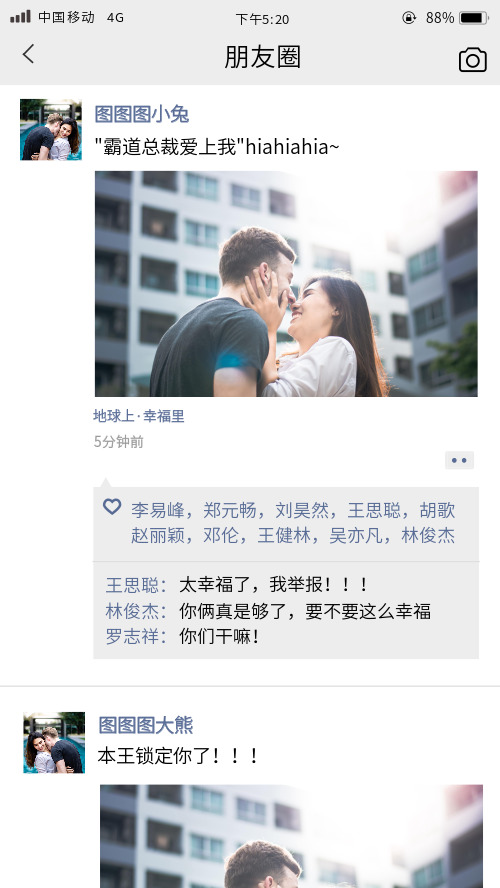This screenshot has width=500, height=888.
Task: Tap the back arrow in the header
Action: pos(28,54)
